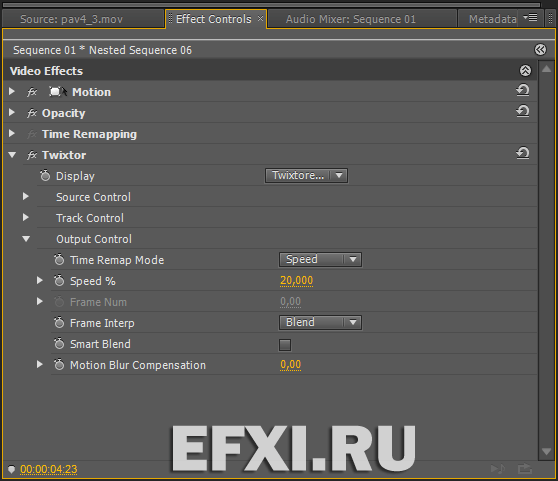Screen dimensions: 558x481
Task: Switch to Source: pav4_3.mov tab
Action: click(x=72, y=19)
